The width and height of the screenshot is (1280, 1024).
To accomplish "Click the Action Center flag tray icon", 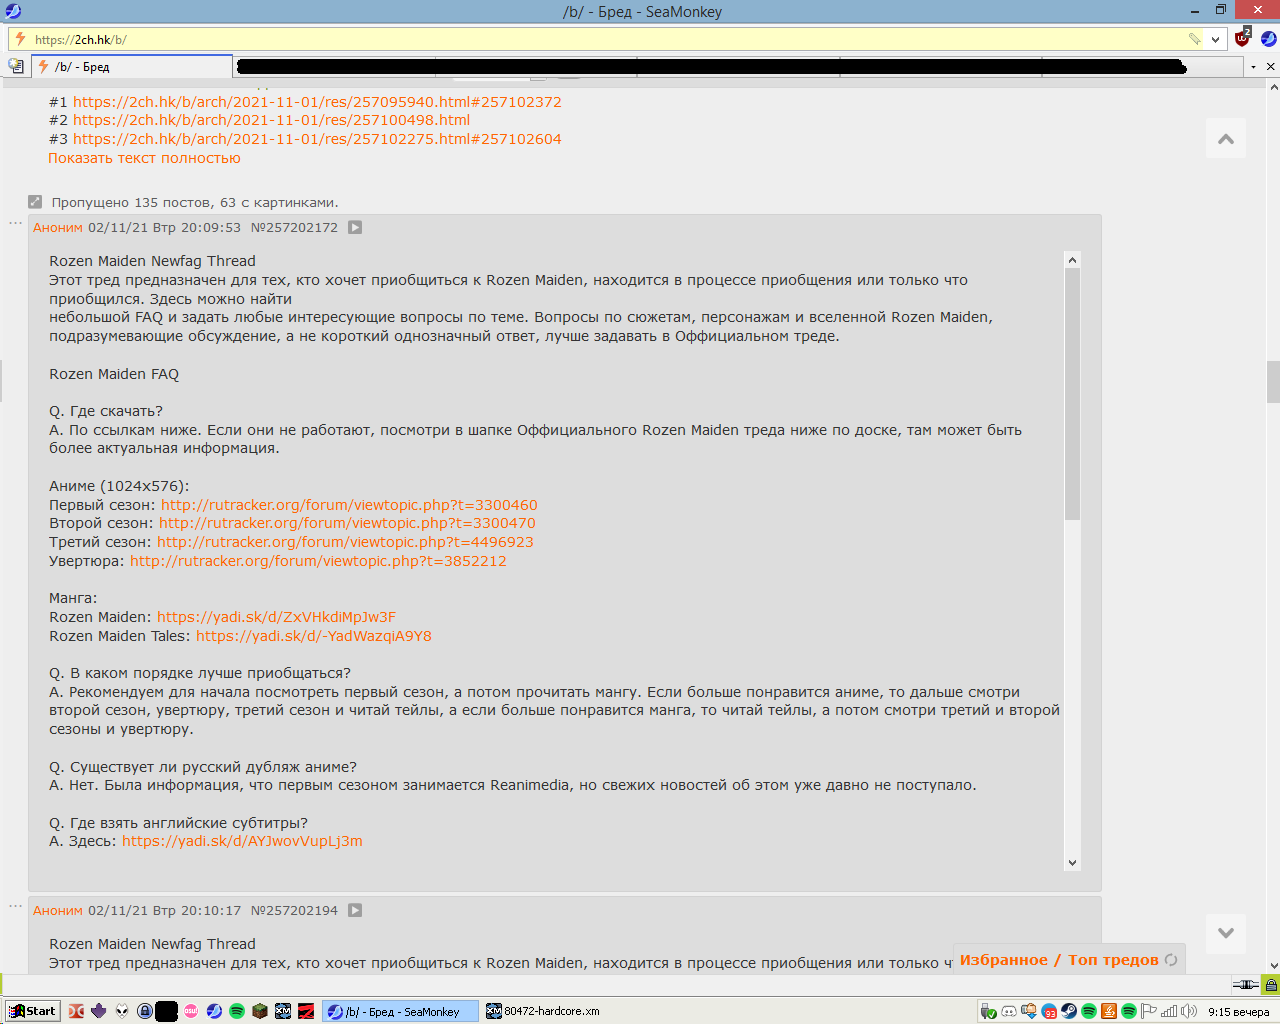I will [1149, 1011].
